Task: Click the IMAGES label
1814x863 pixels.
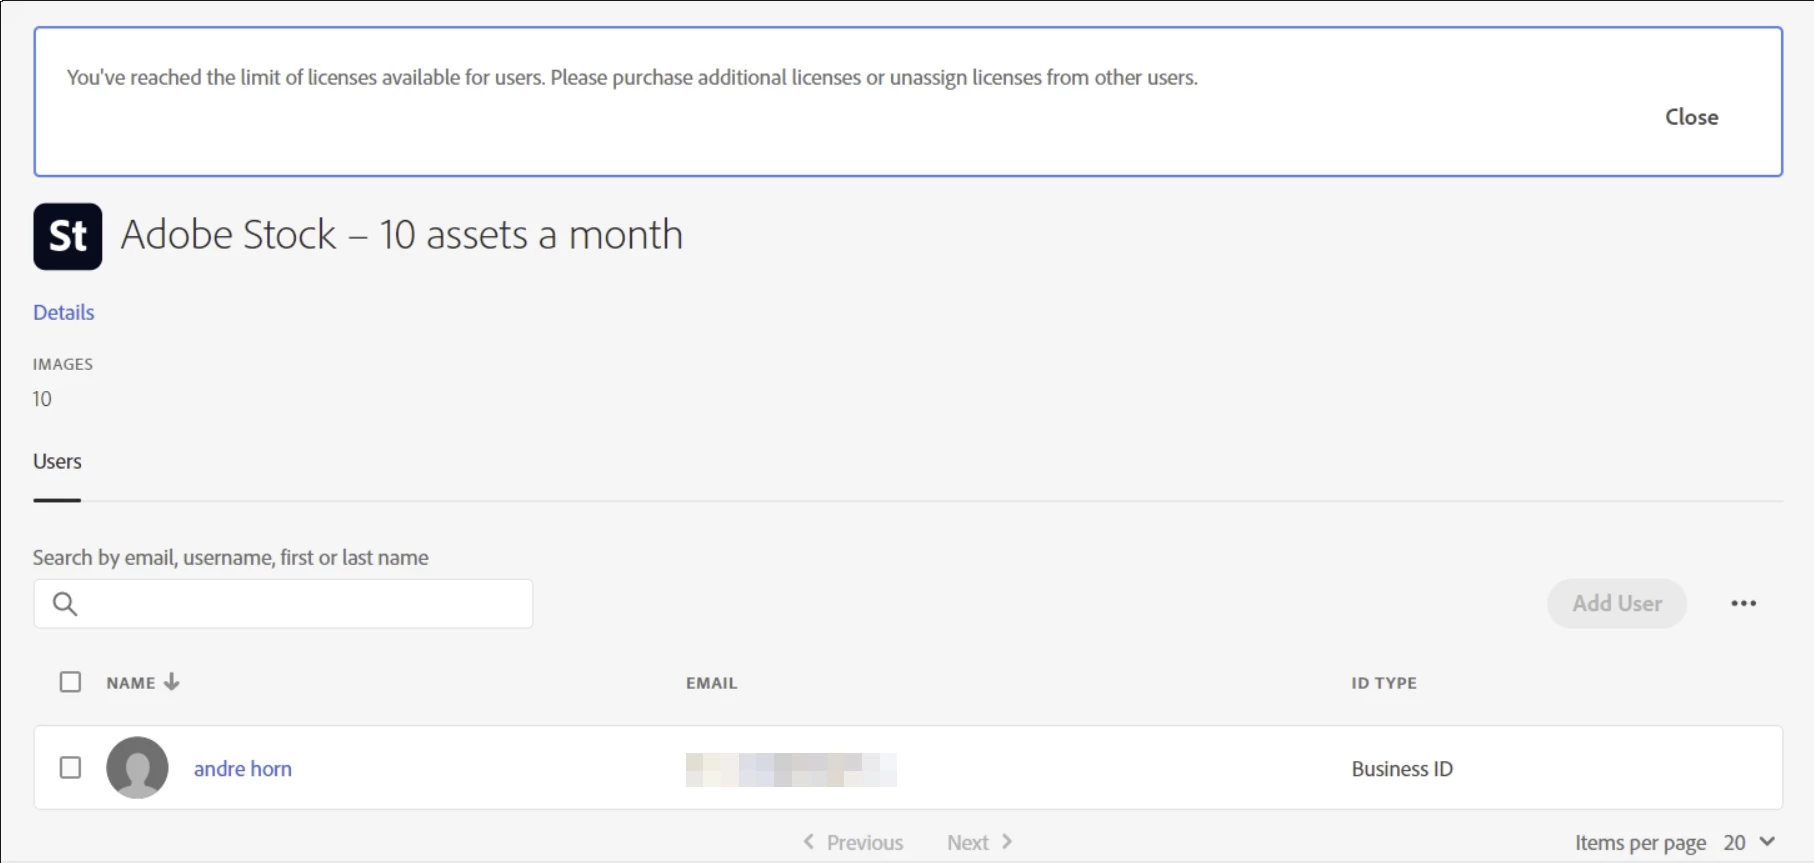Action: coord(63,364)
